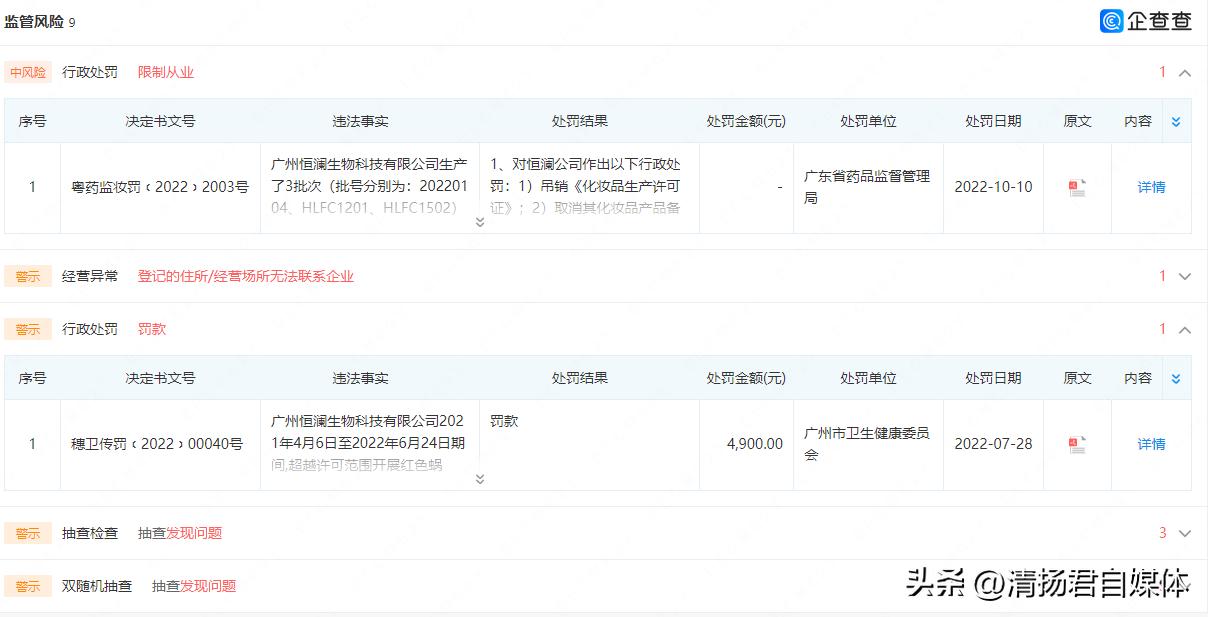1208x617 pixels.
Task: Collapse the first 行政处罚 section via its chevron
Action: point(1184,71)
